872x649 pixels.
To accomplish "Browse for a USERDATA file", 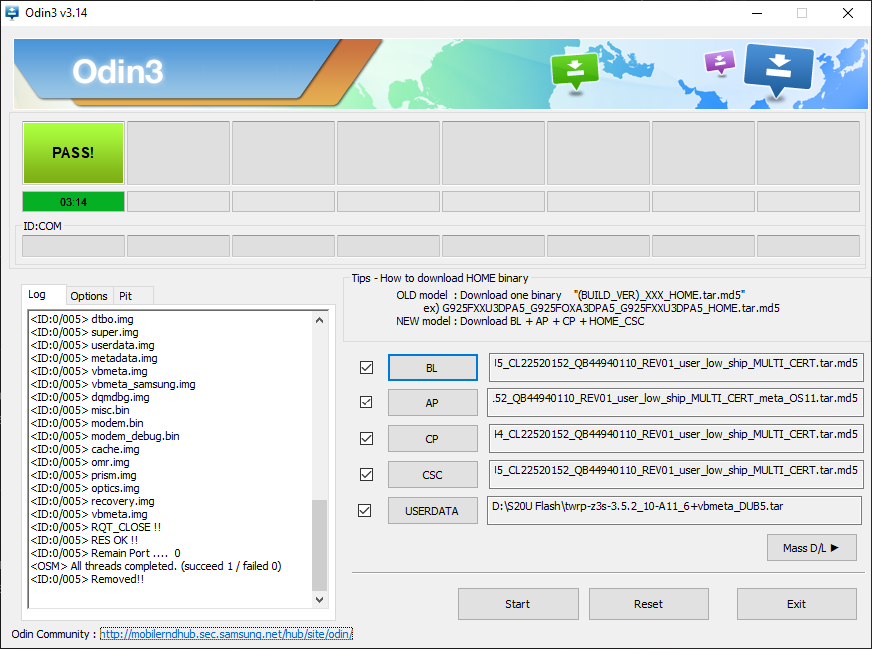I will click(x=432, y=511).
